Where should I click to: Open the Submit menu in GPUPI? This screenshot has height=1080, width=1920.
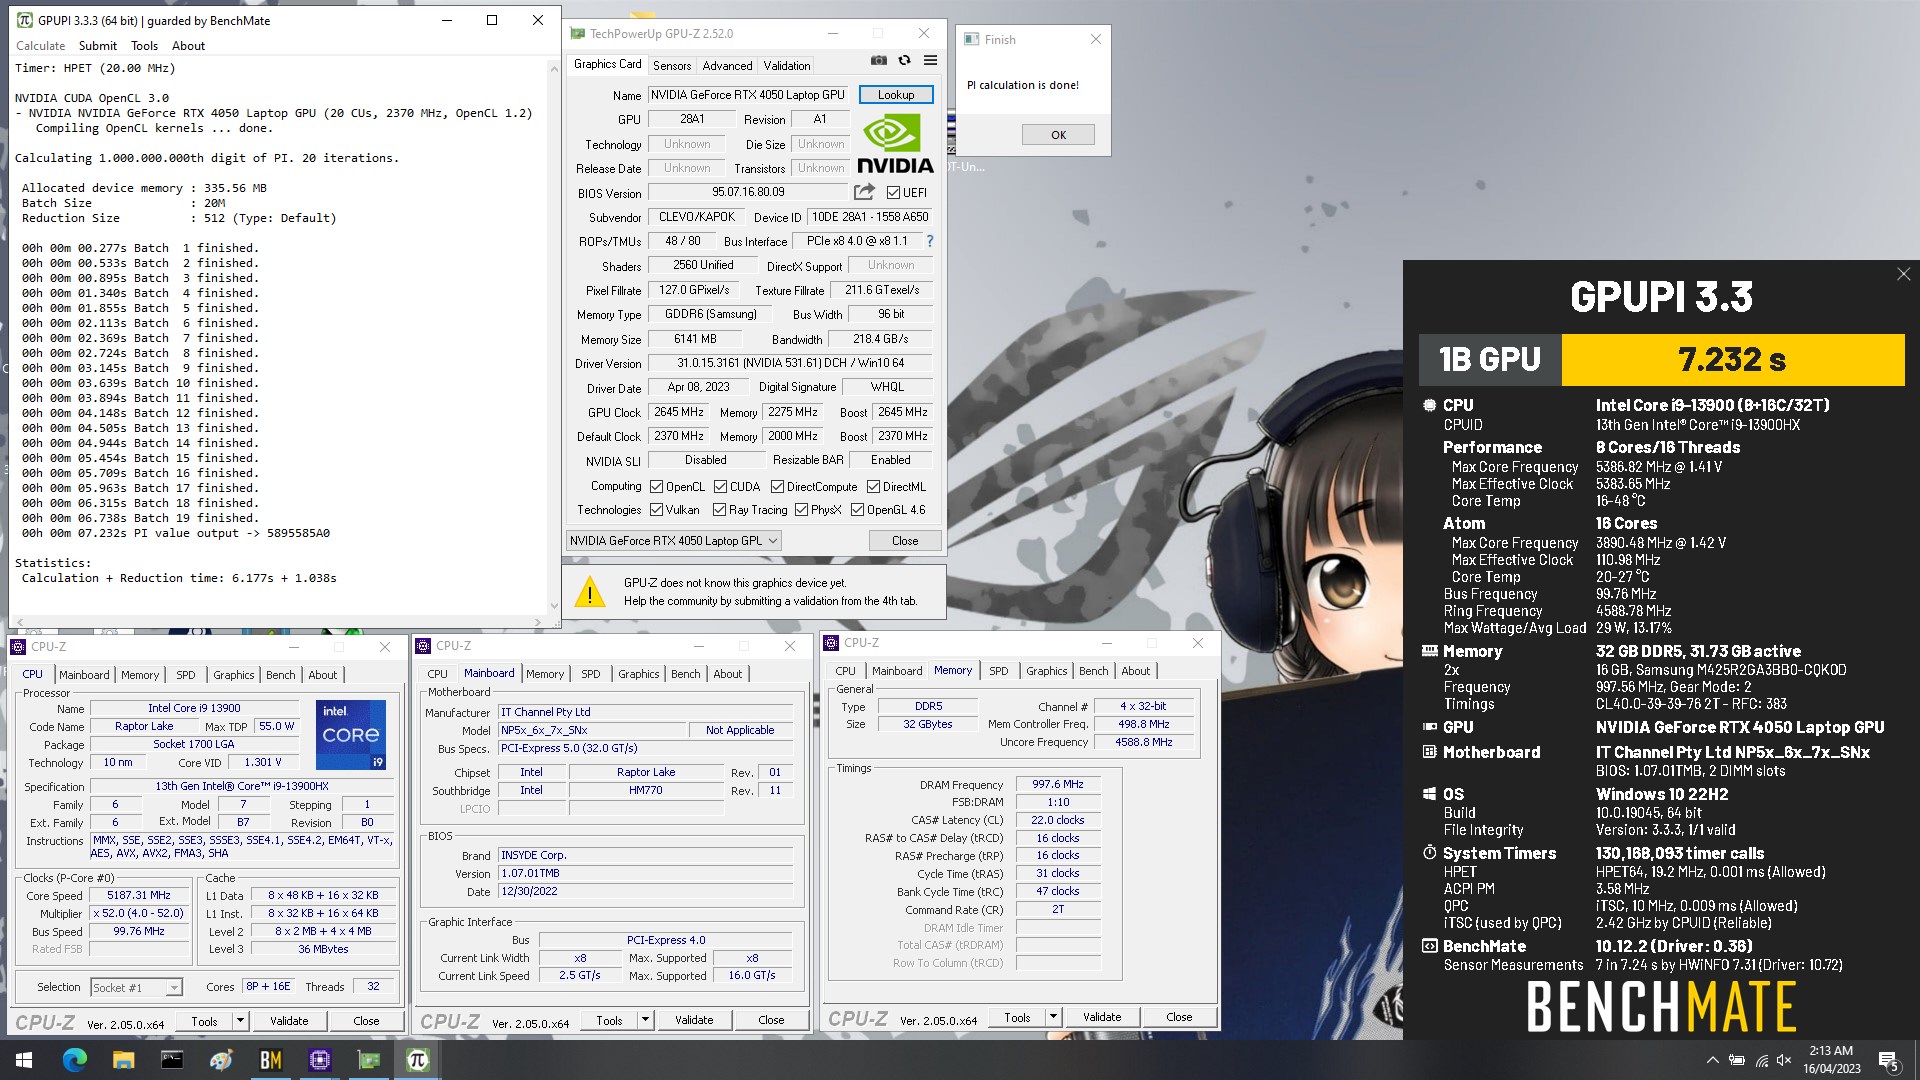[x=97, y=46]
